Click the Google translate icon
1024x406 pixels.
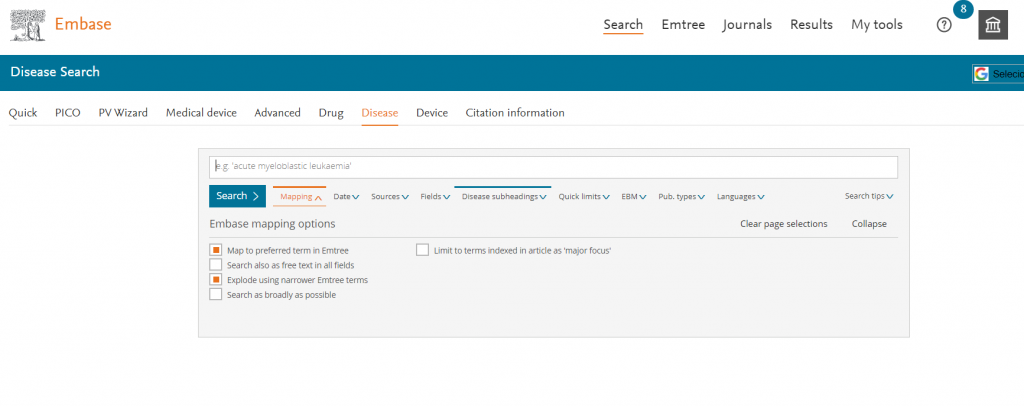[x=982, y=74]
